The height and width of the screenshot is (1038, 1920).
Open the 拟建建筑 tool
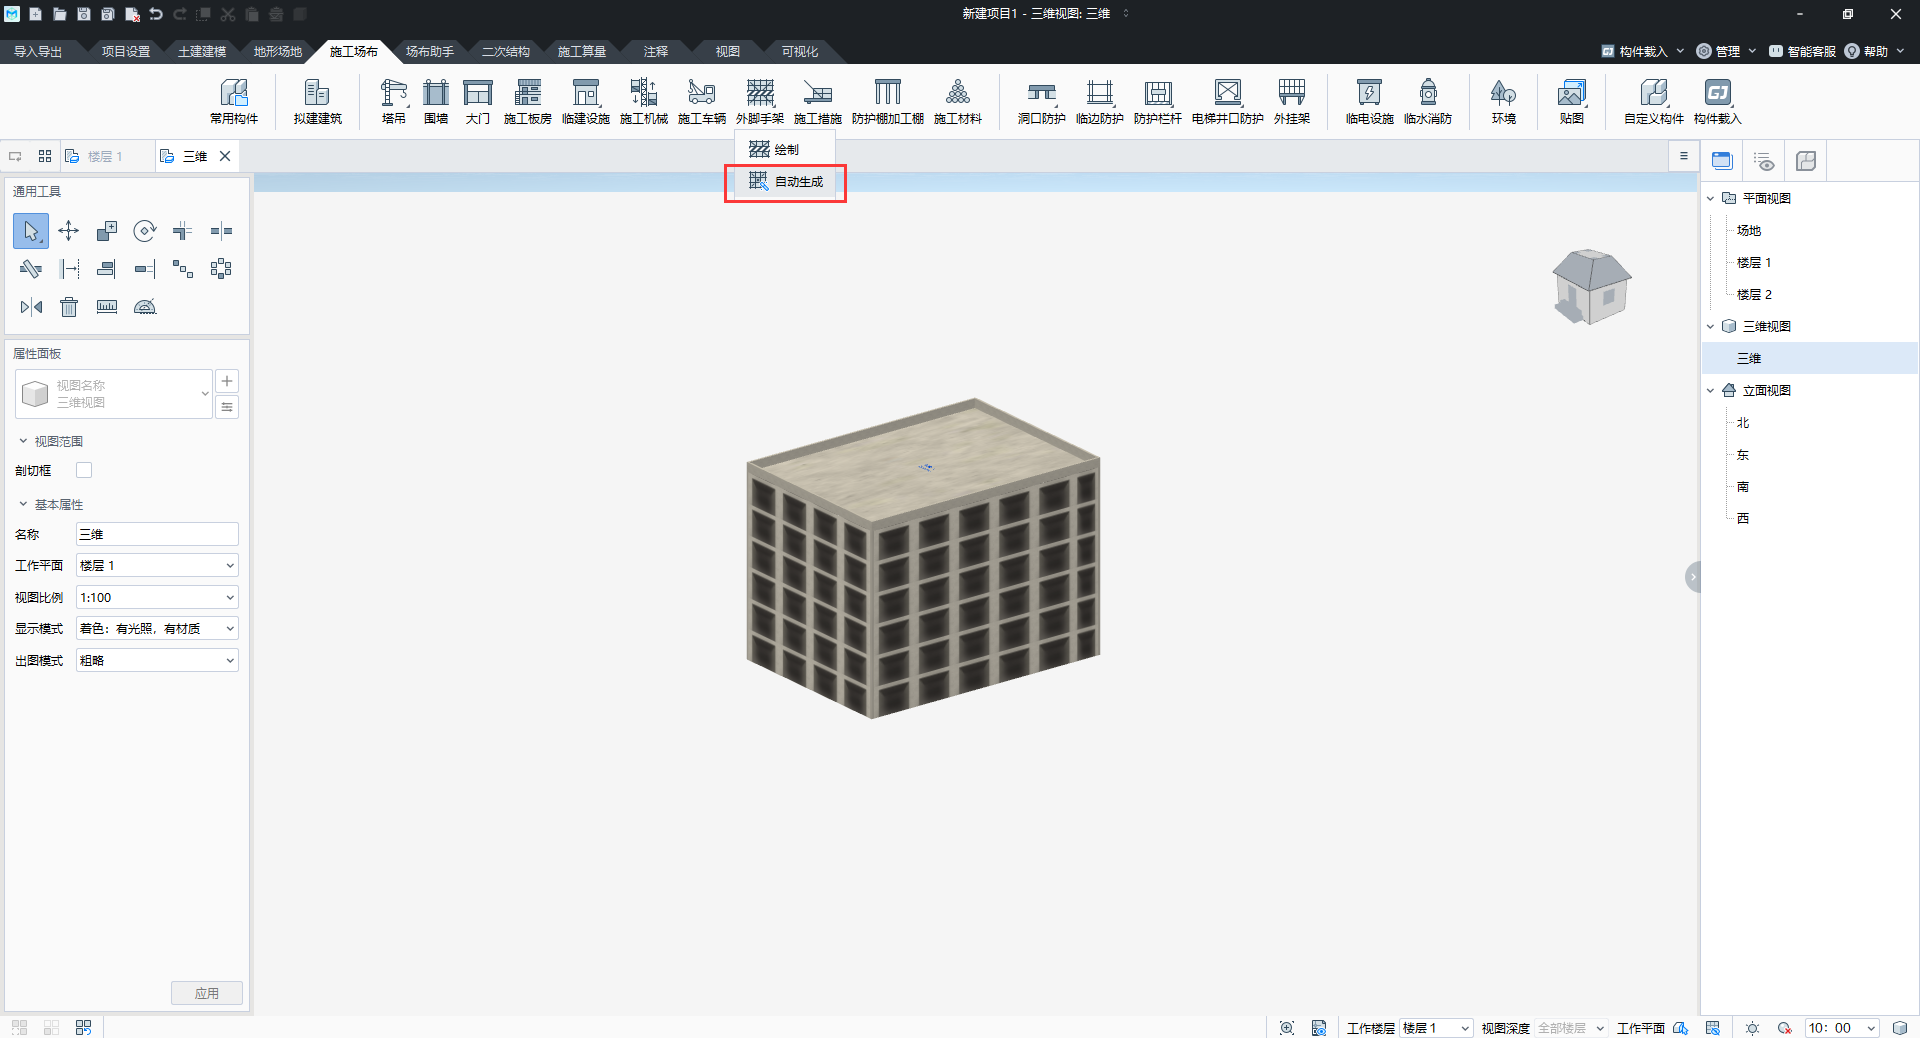coord(318,101)
